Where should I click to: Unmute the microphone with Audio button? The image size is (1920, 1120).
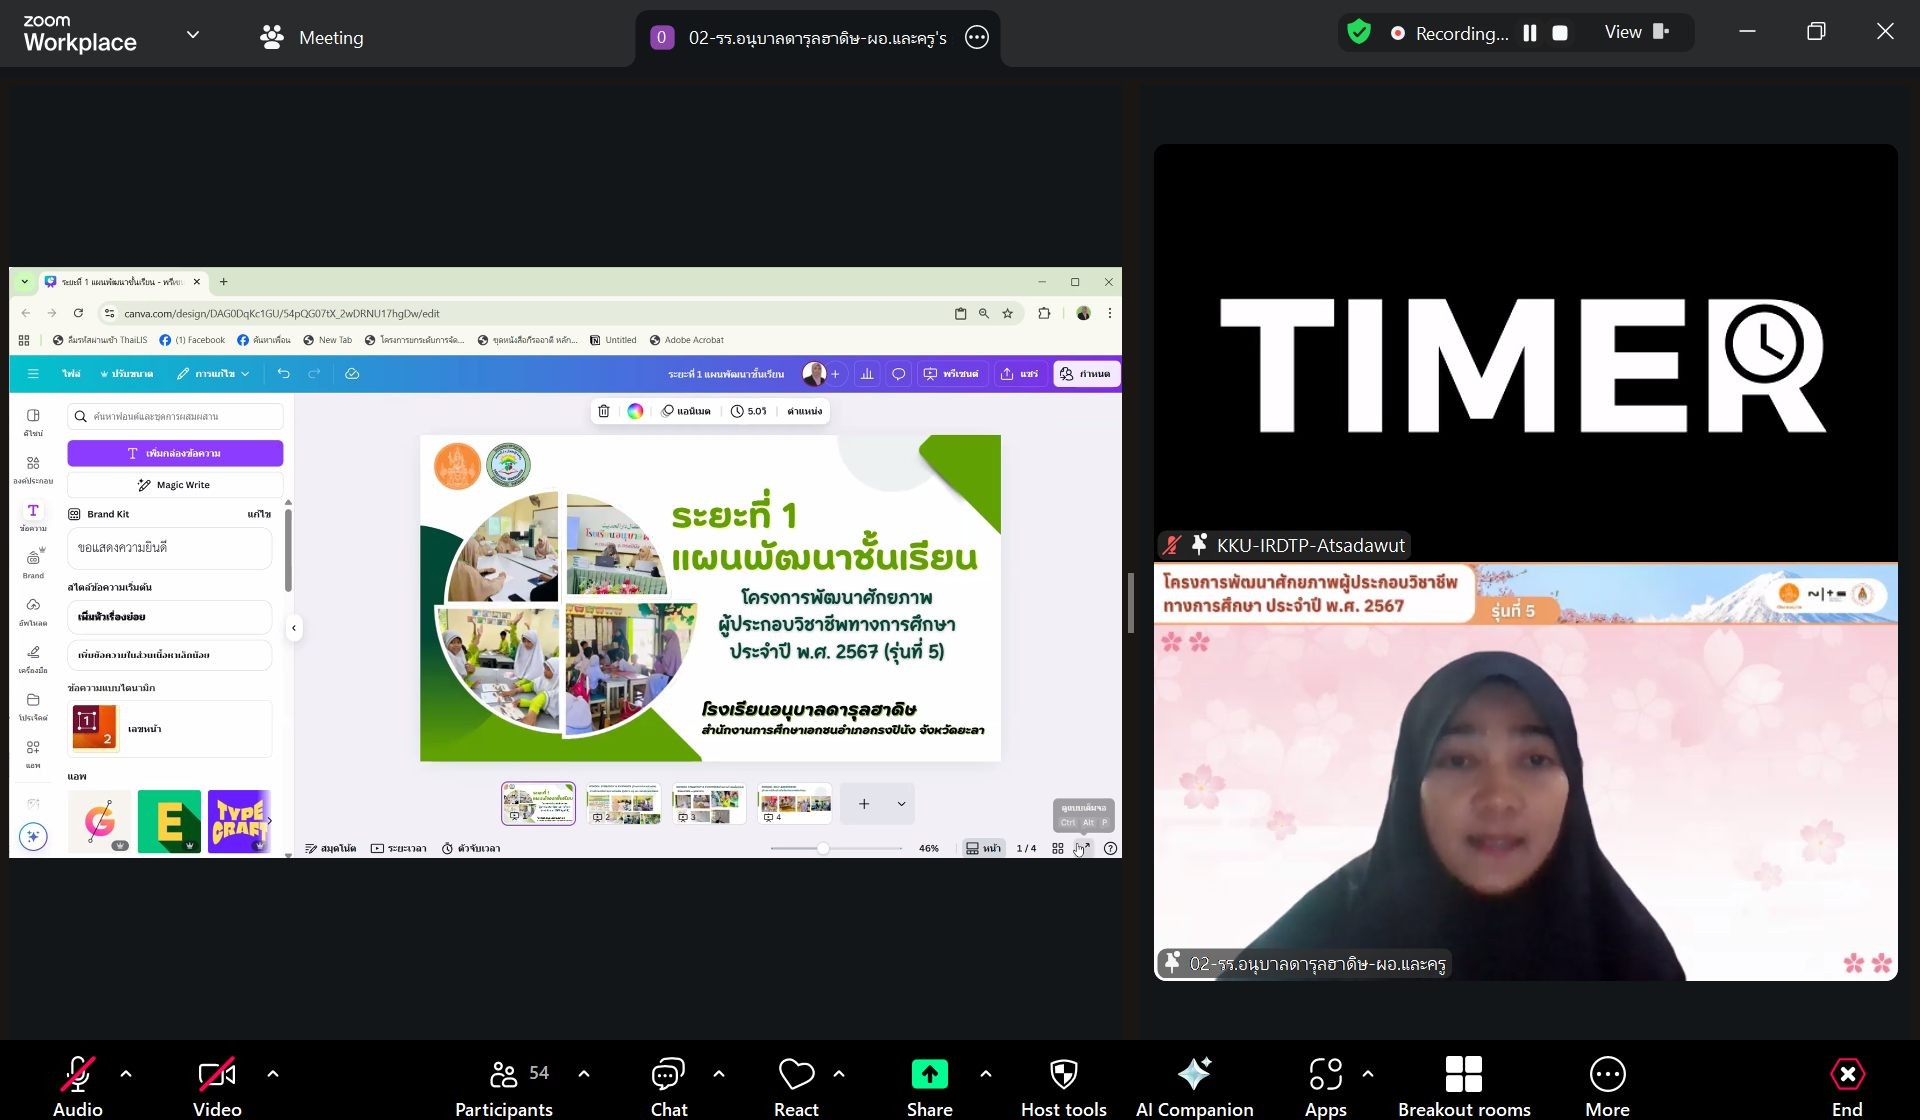pos(77,1075)
